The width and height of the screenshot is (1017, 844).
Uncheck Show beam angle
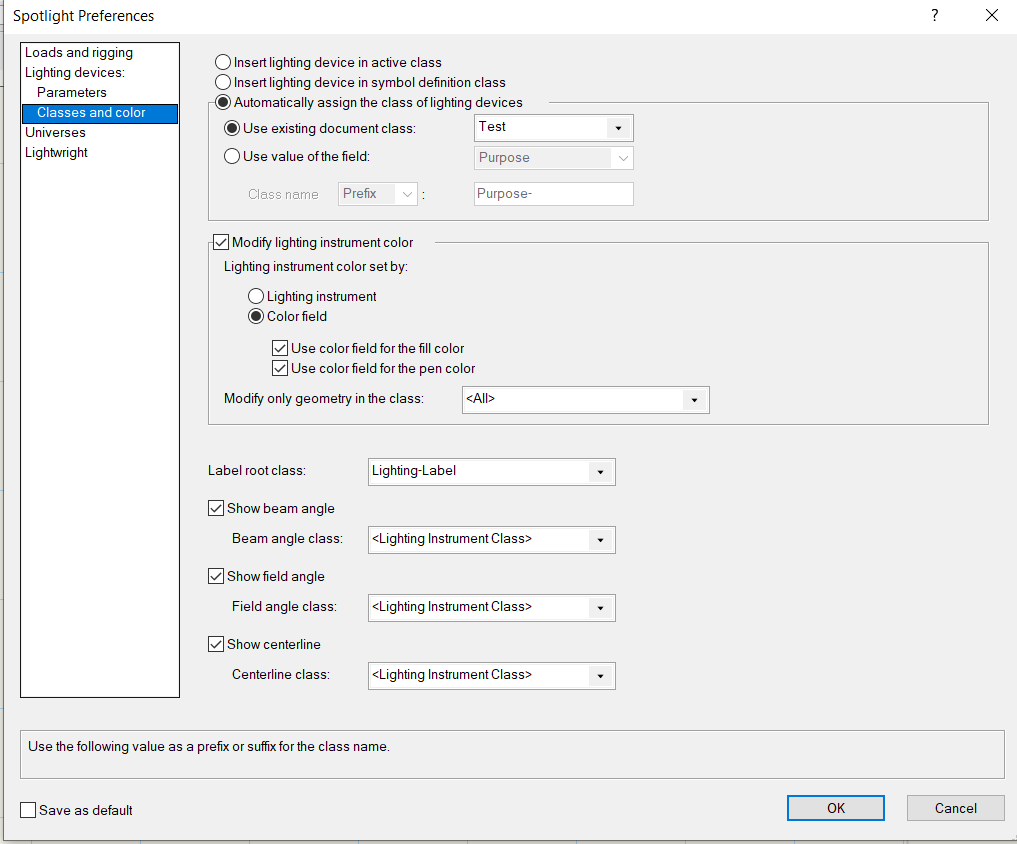point(216,508)
